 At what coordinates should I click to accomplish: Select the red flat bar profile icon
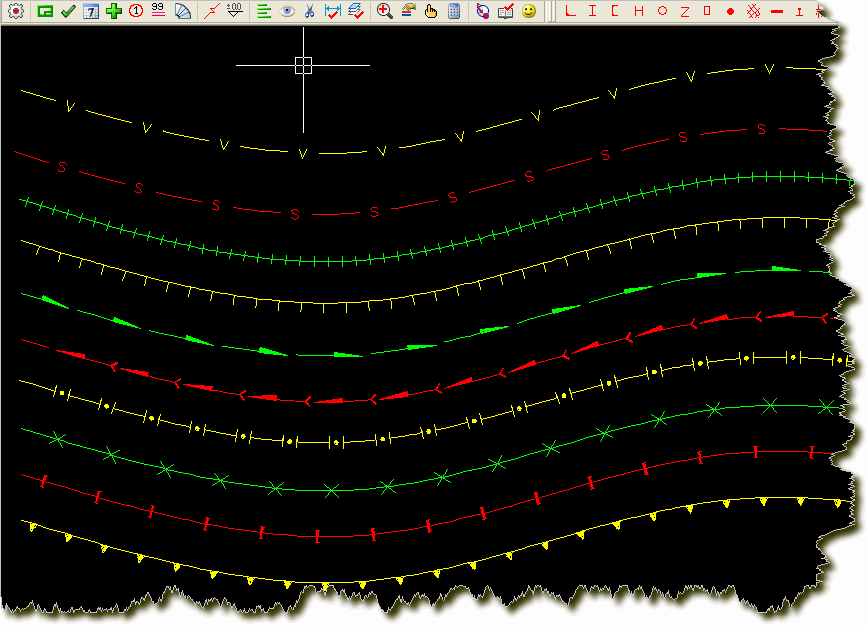tap(777, 12)
